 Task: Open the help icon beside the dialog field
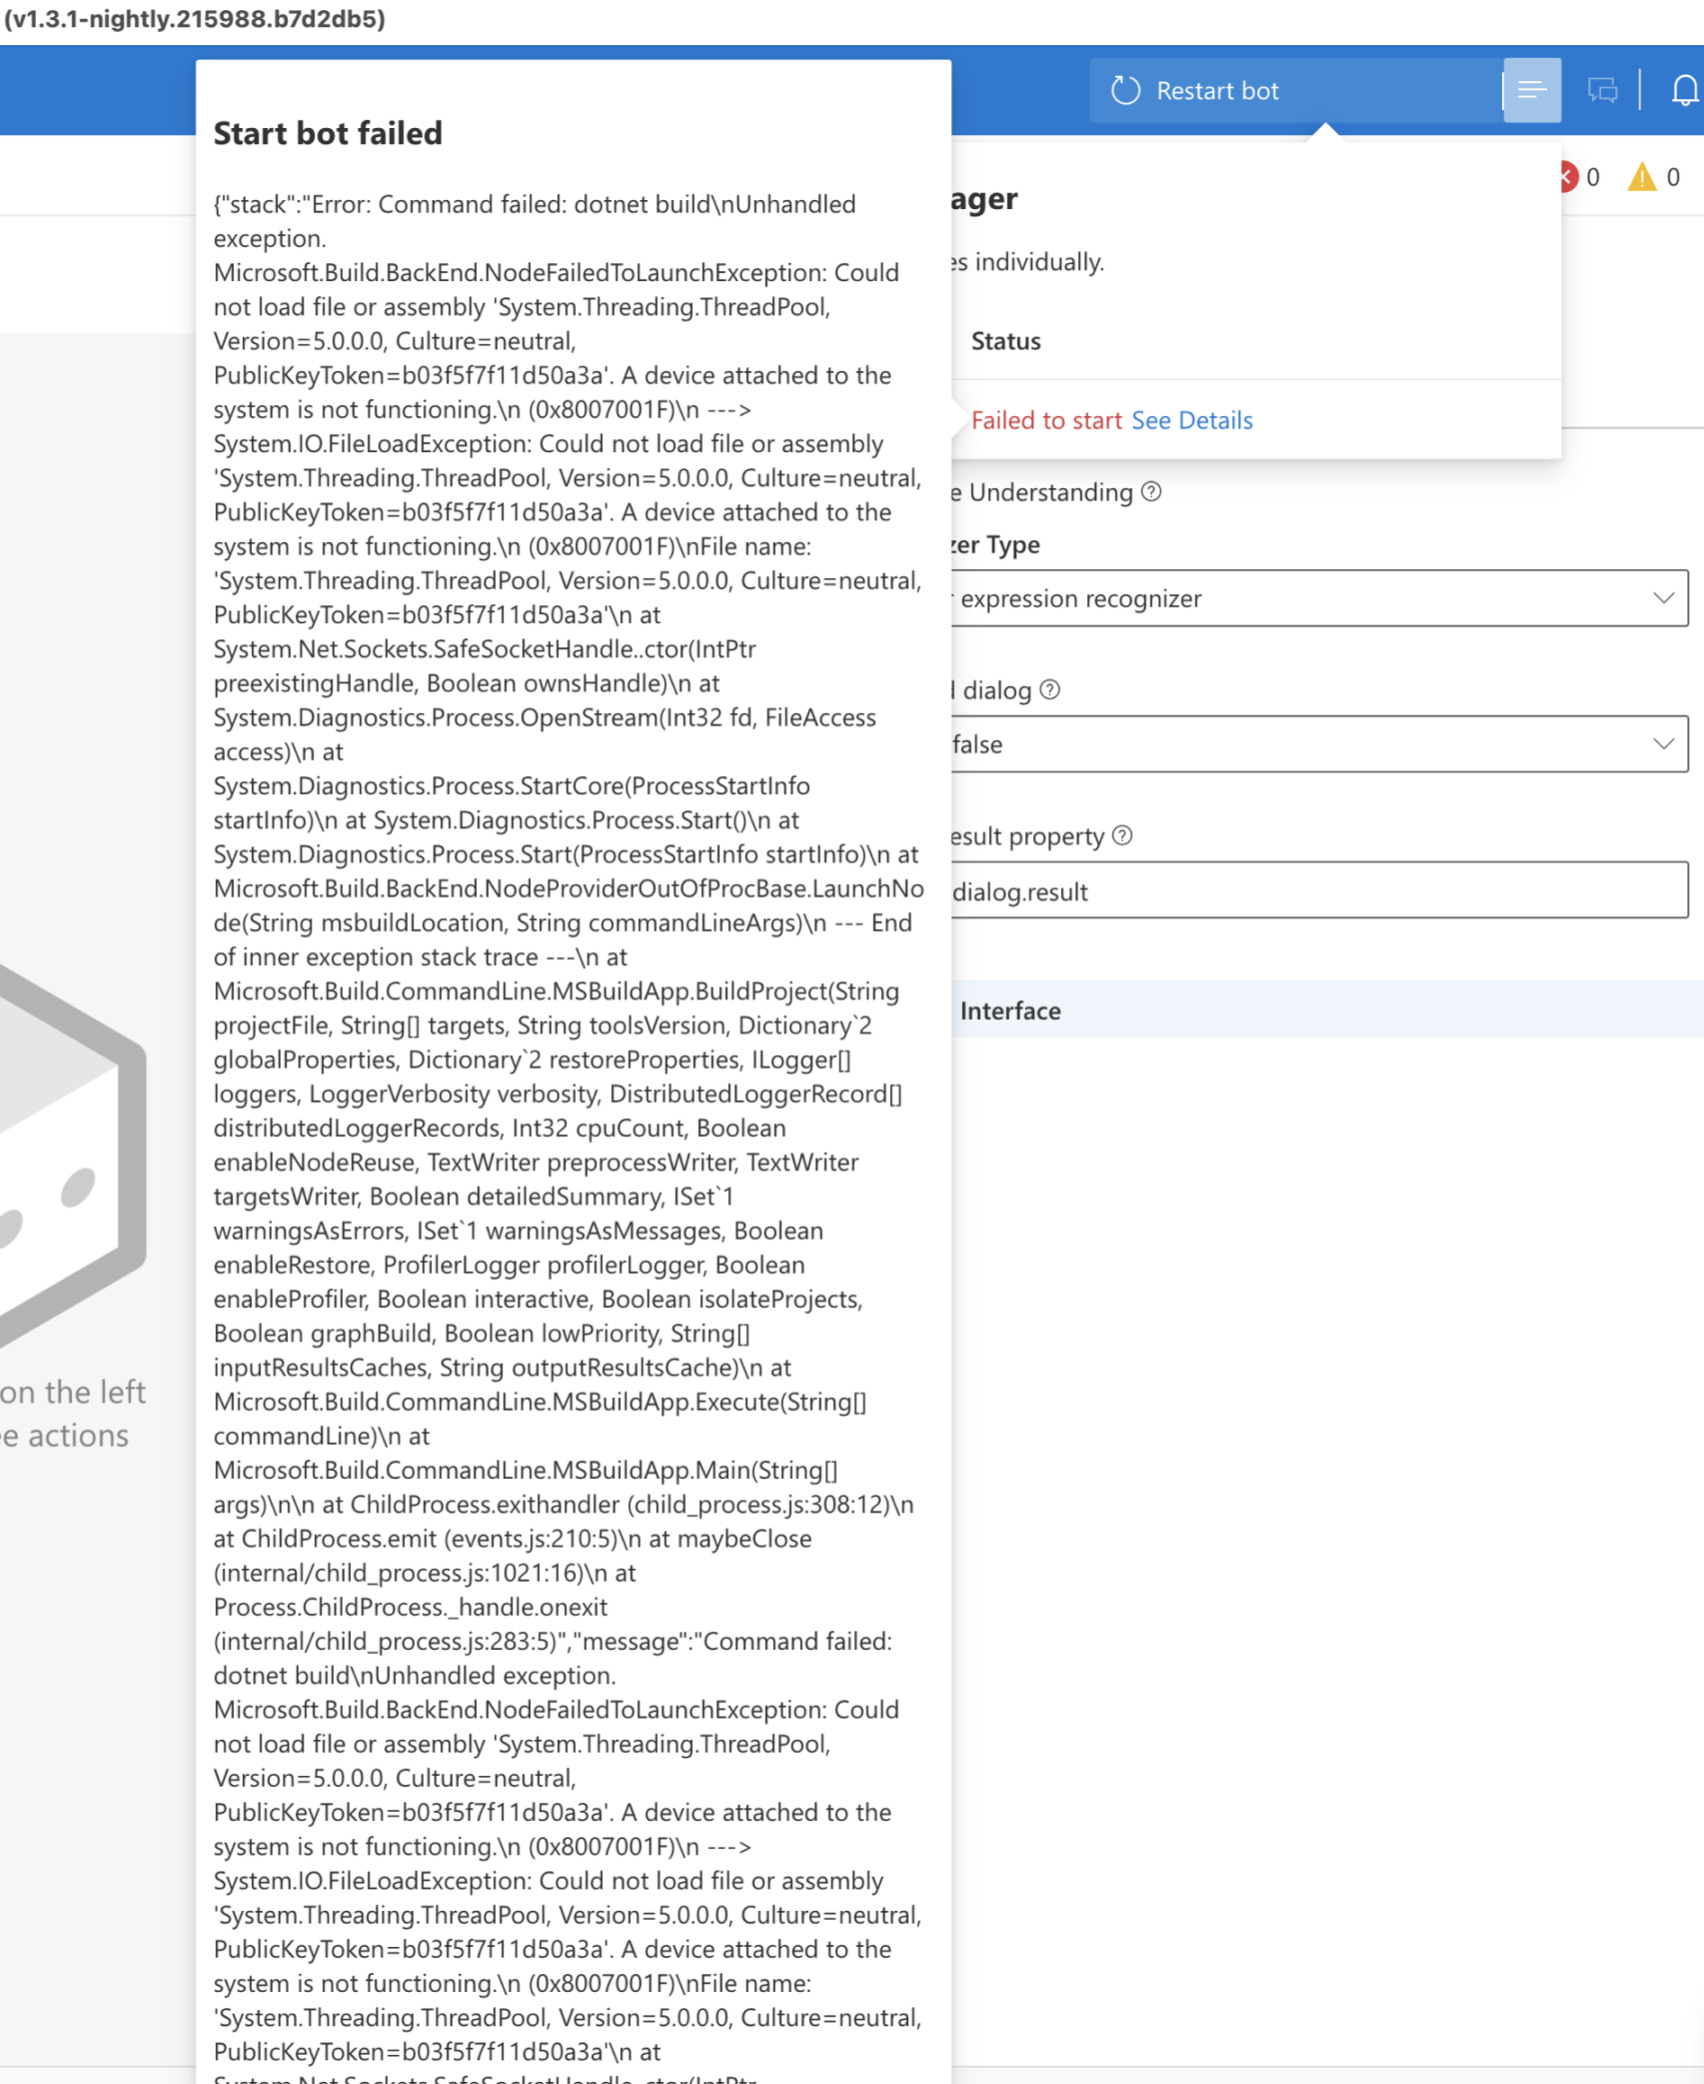1048,690
